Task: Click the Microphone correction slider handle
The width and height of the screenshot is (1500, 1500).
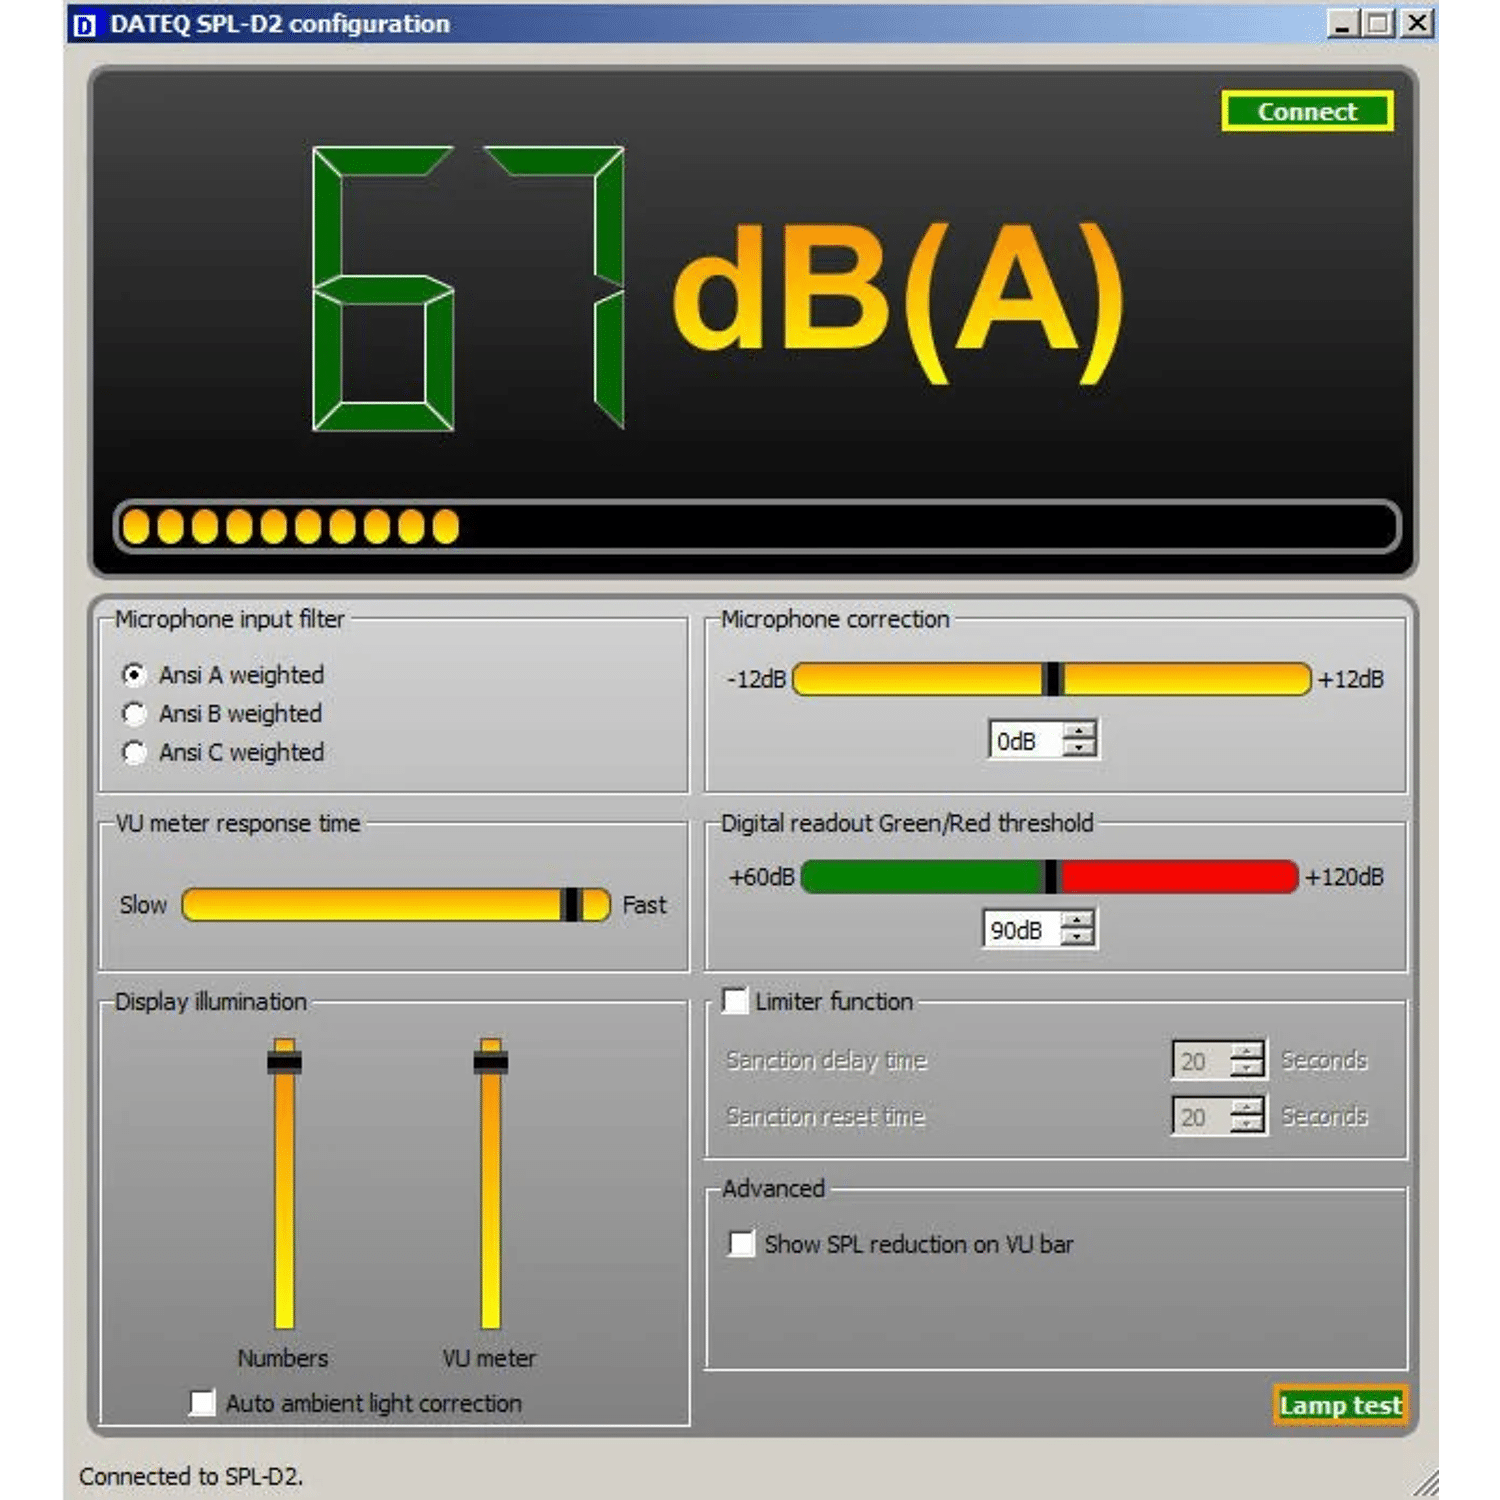Action: 1052,679
